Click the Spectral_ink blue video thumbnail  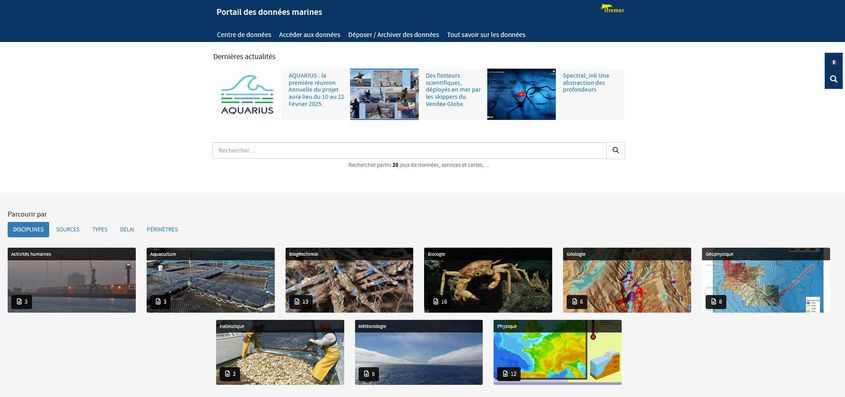point(521,94)
